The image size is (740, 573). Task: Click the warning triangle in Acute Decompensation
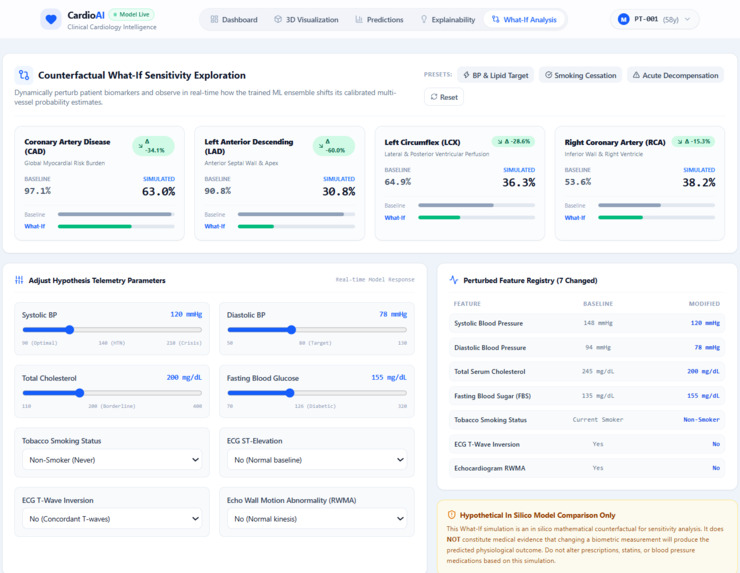click(x=636, y=75)
